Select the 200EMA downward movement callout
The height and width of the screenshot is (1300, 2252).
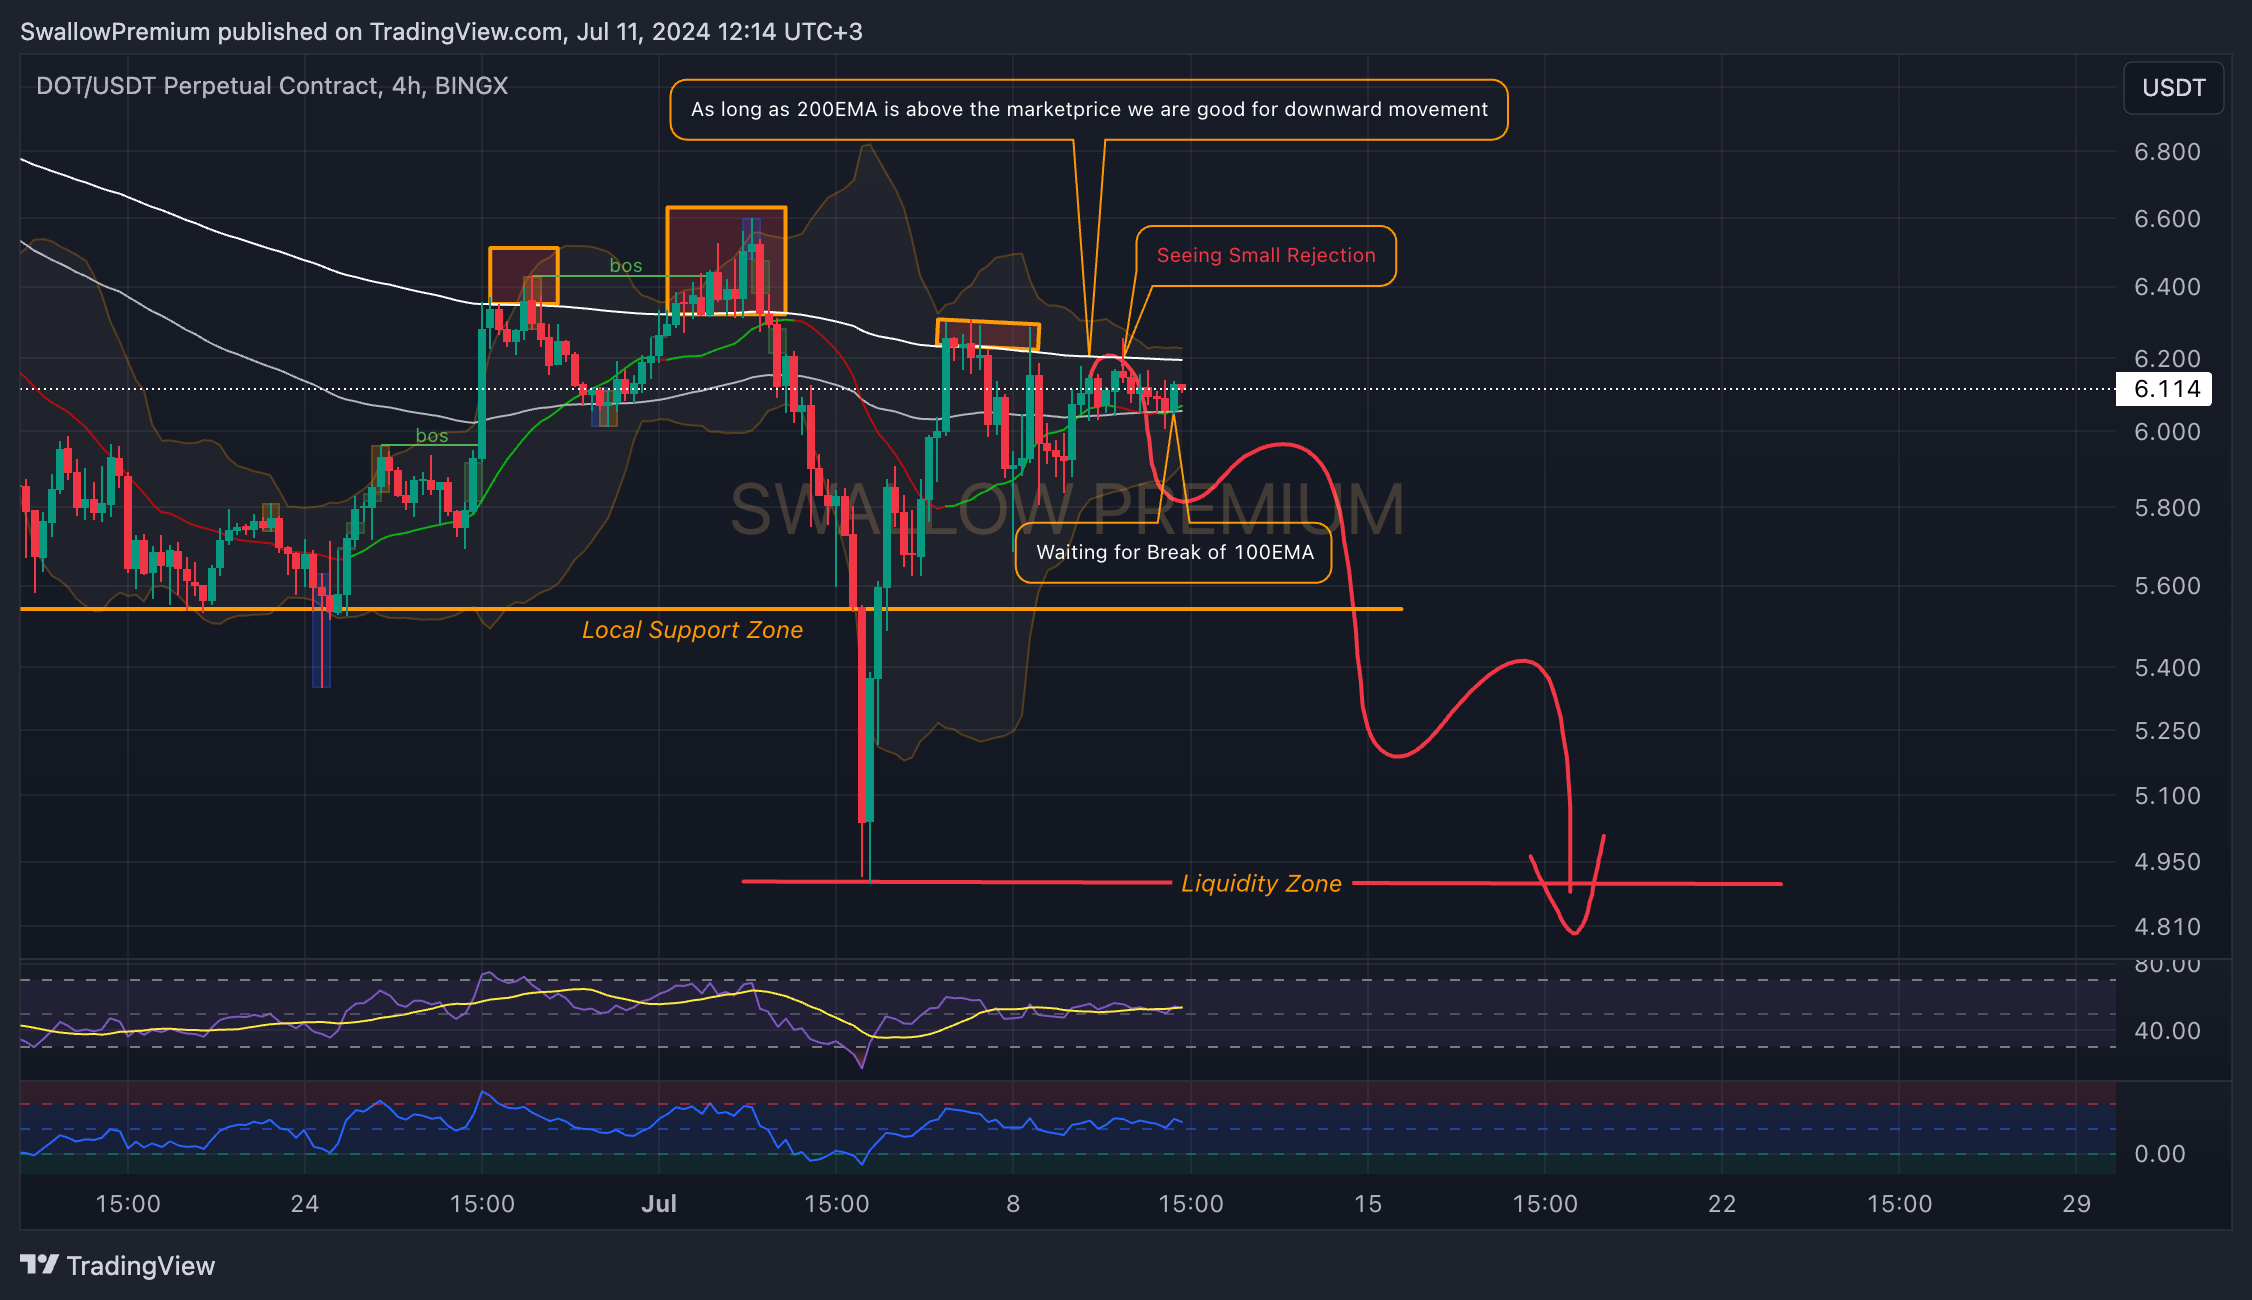[1089, 110]
